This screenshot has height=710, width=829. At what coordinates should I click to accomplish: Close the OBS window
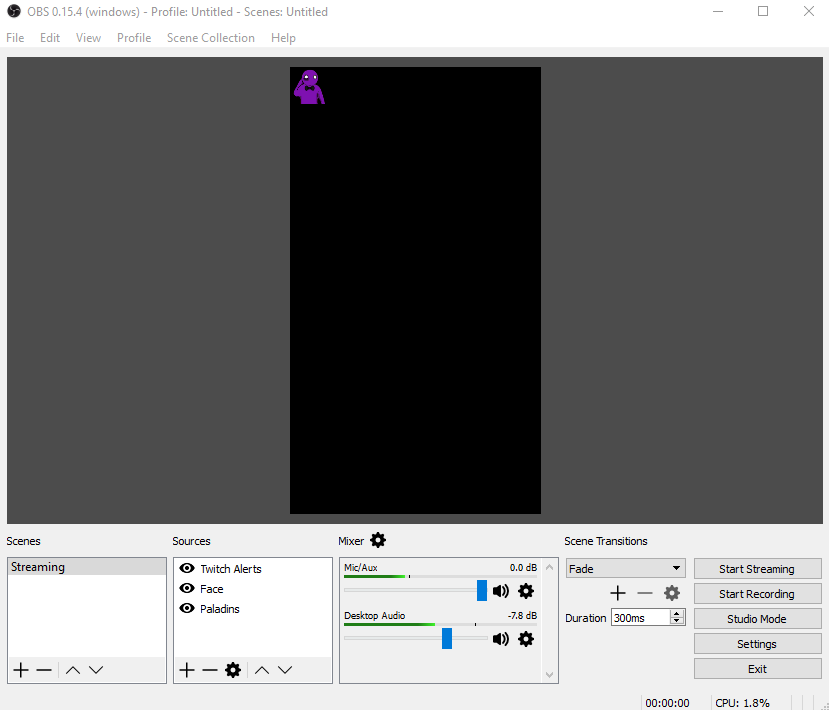(808, 11)
